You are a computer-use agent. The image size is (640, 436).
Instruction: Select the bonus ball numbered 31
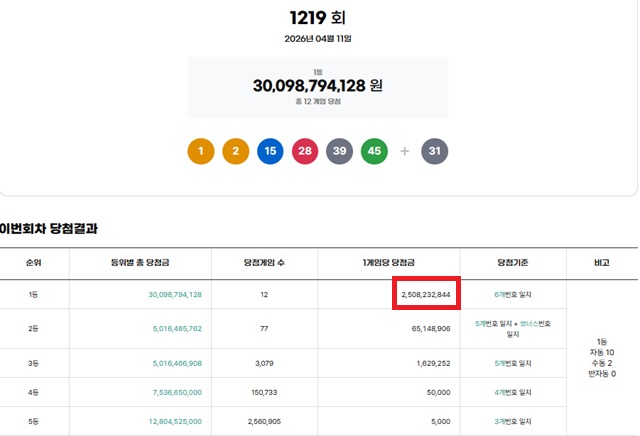[x=435, y=151]
